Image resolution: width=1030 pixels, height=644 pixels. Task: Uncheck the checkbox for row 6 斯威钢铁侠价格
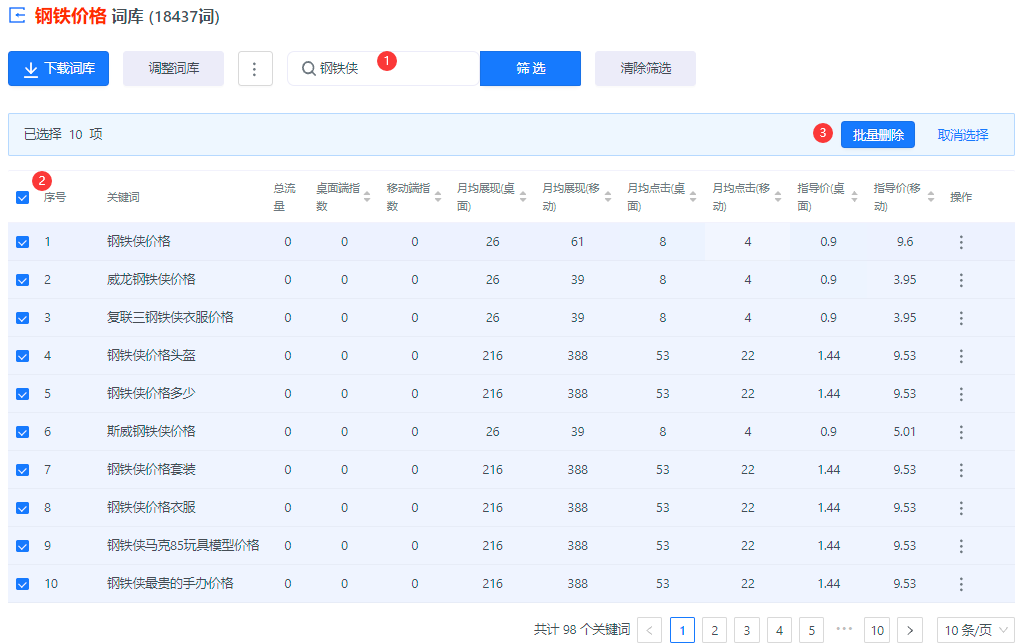[22, 432]
